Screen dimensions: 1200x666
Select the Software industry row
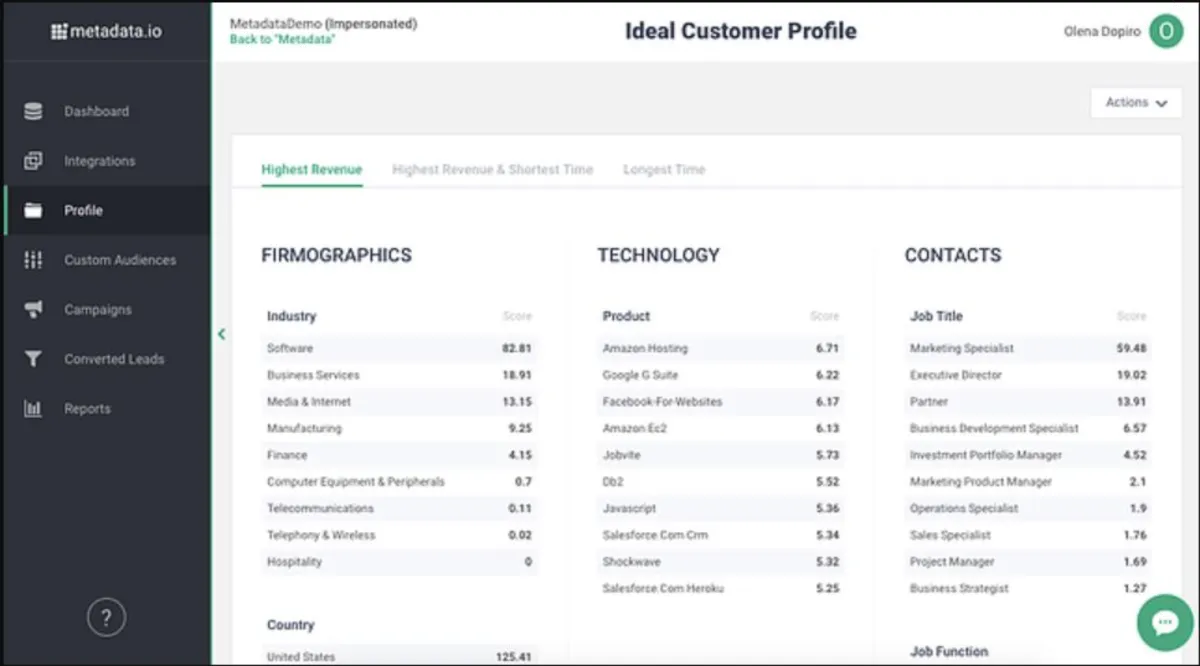point(398,348)
